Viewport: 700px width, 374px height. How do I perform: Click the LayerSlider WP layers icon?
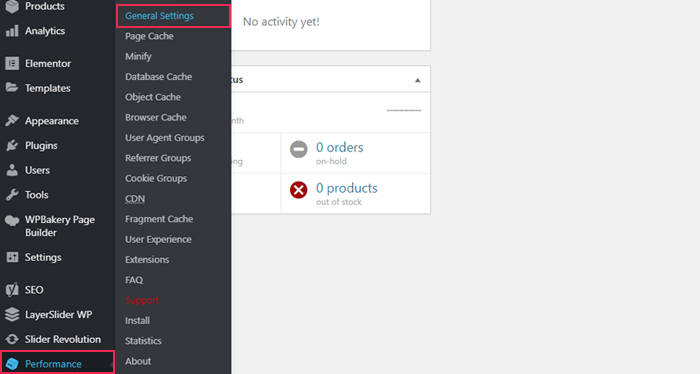pyautogui.click(x=12, y=314)
